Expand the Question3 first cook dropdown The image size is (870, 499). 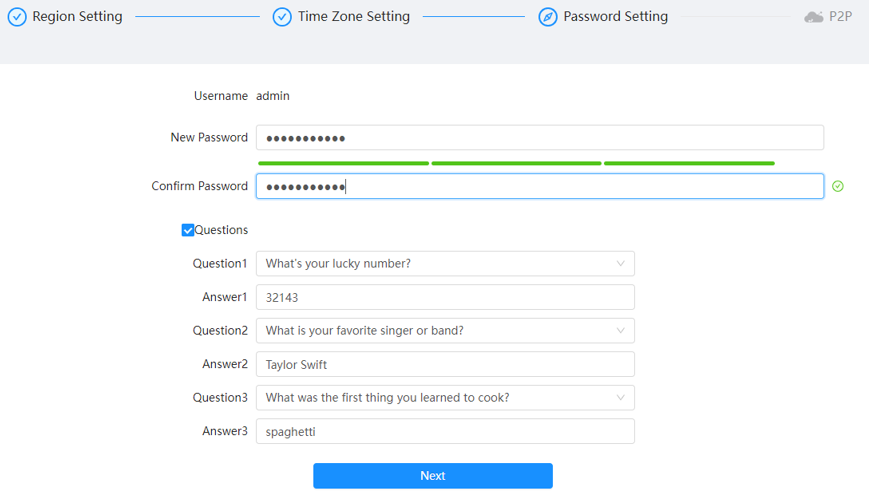(x=445, y=397)
